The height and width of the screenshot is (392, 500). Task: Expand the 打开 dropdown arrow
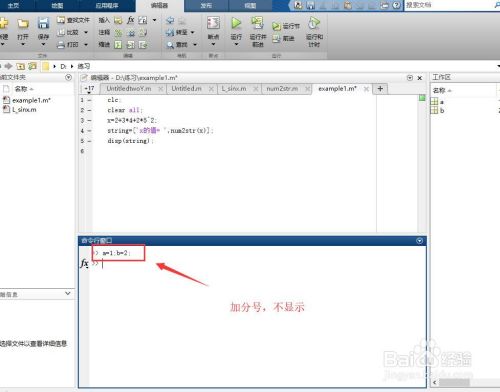coord(23,44)
